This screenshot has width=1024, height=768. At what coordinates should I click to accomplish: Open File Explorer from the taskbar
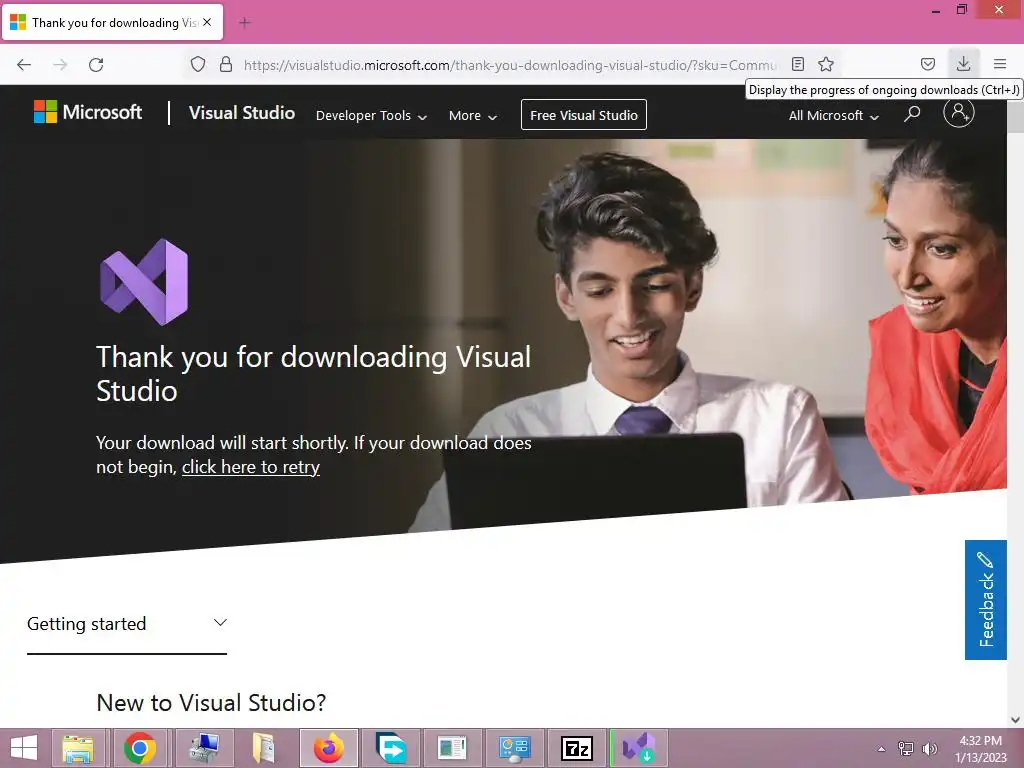(78, 748)
